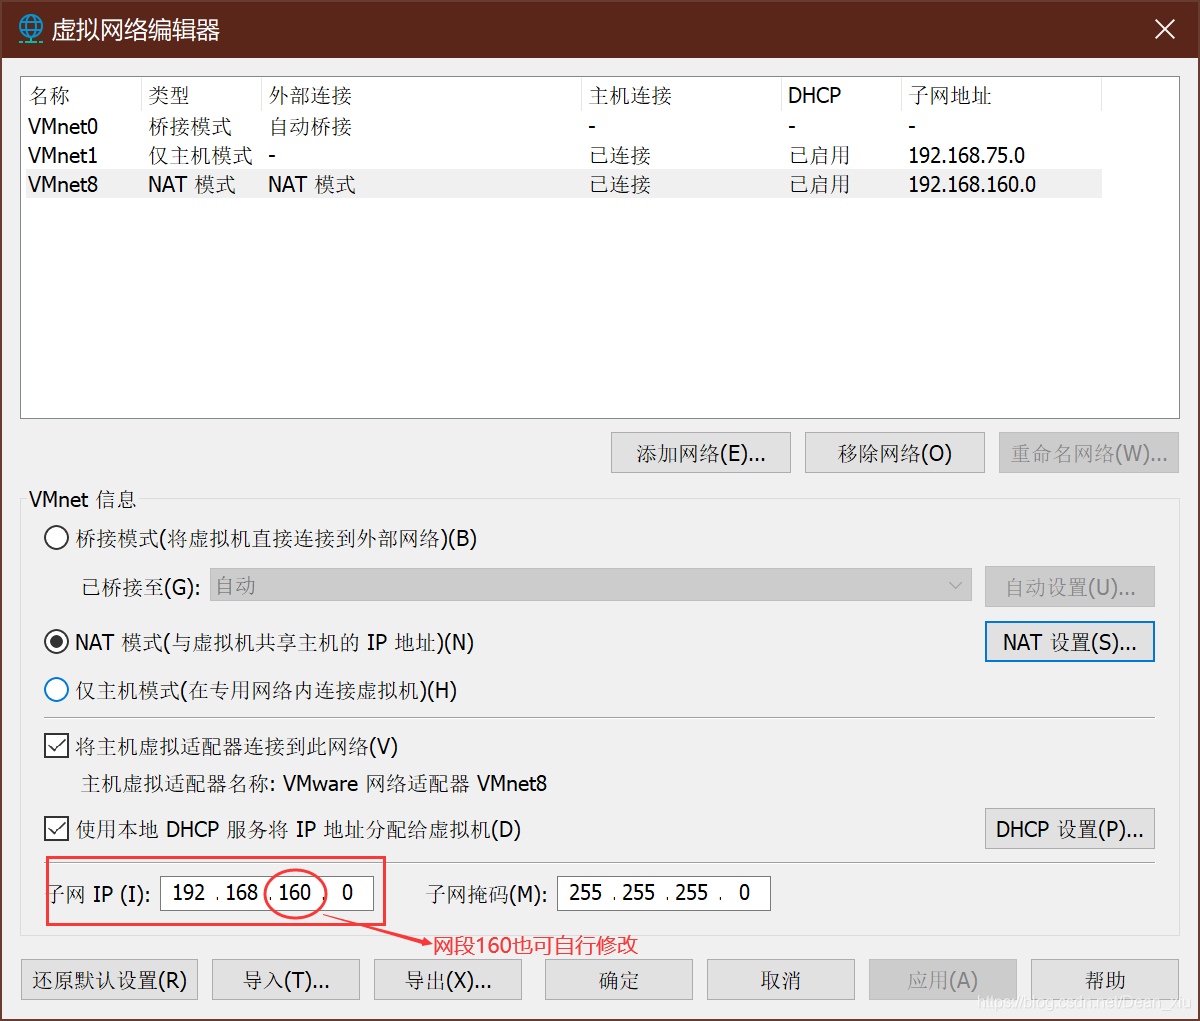Screen dimensions: 1200x1021
Task: Open 帮助 help button
Action: tap(1105, 980)
